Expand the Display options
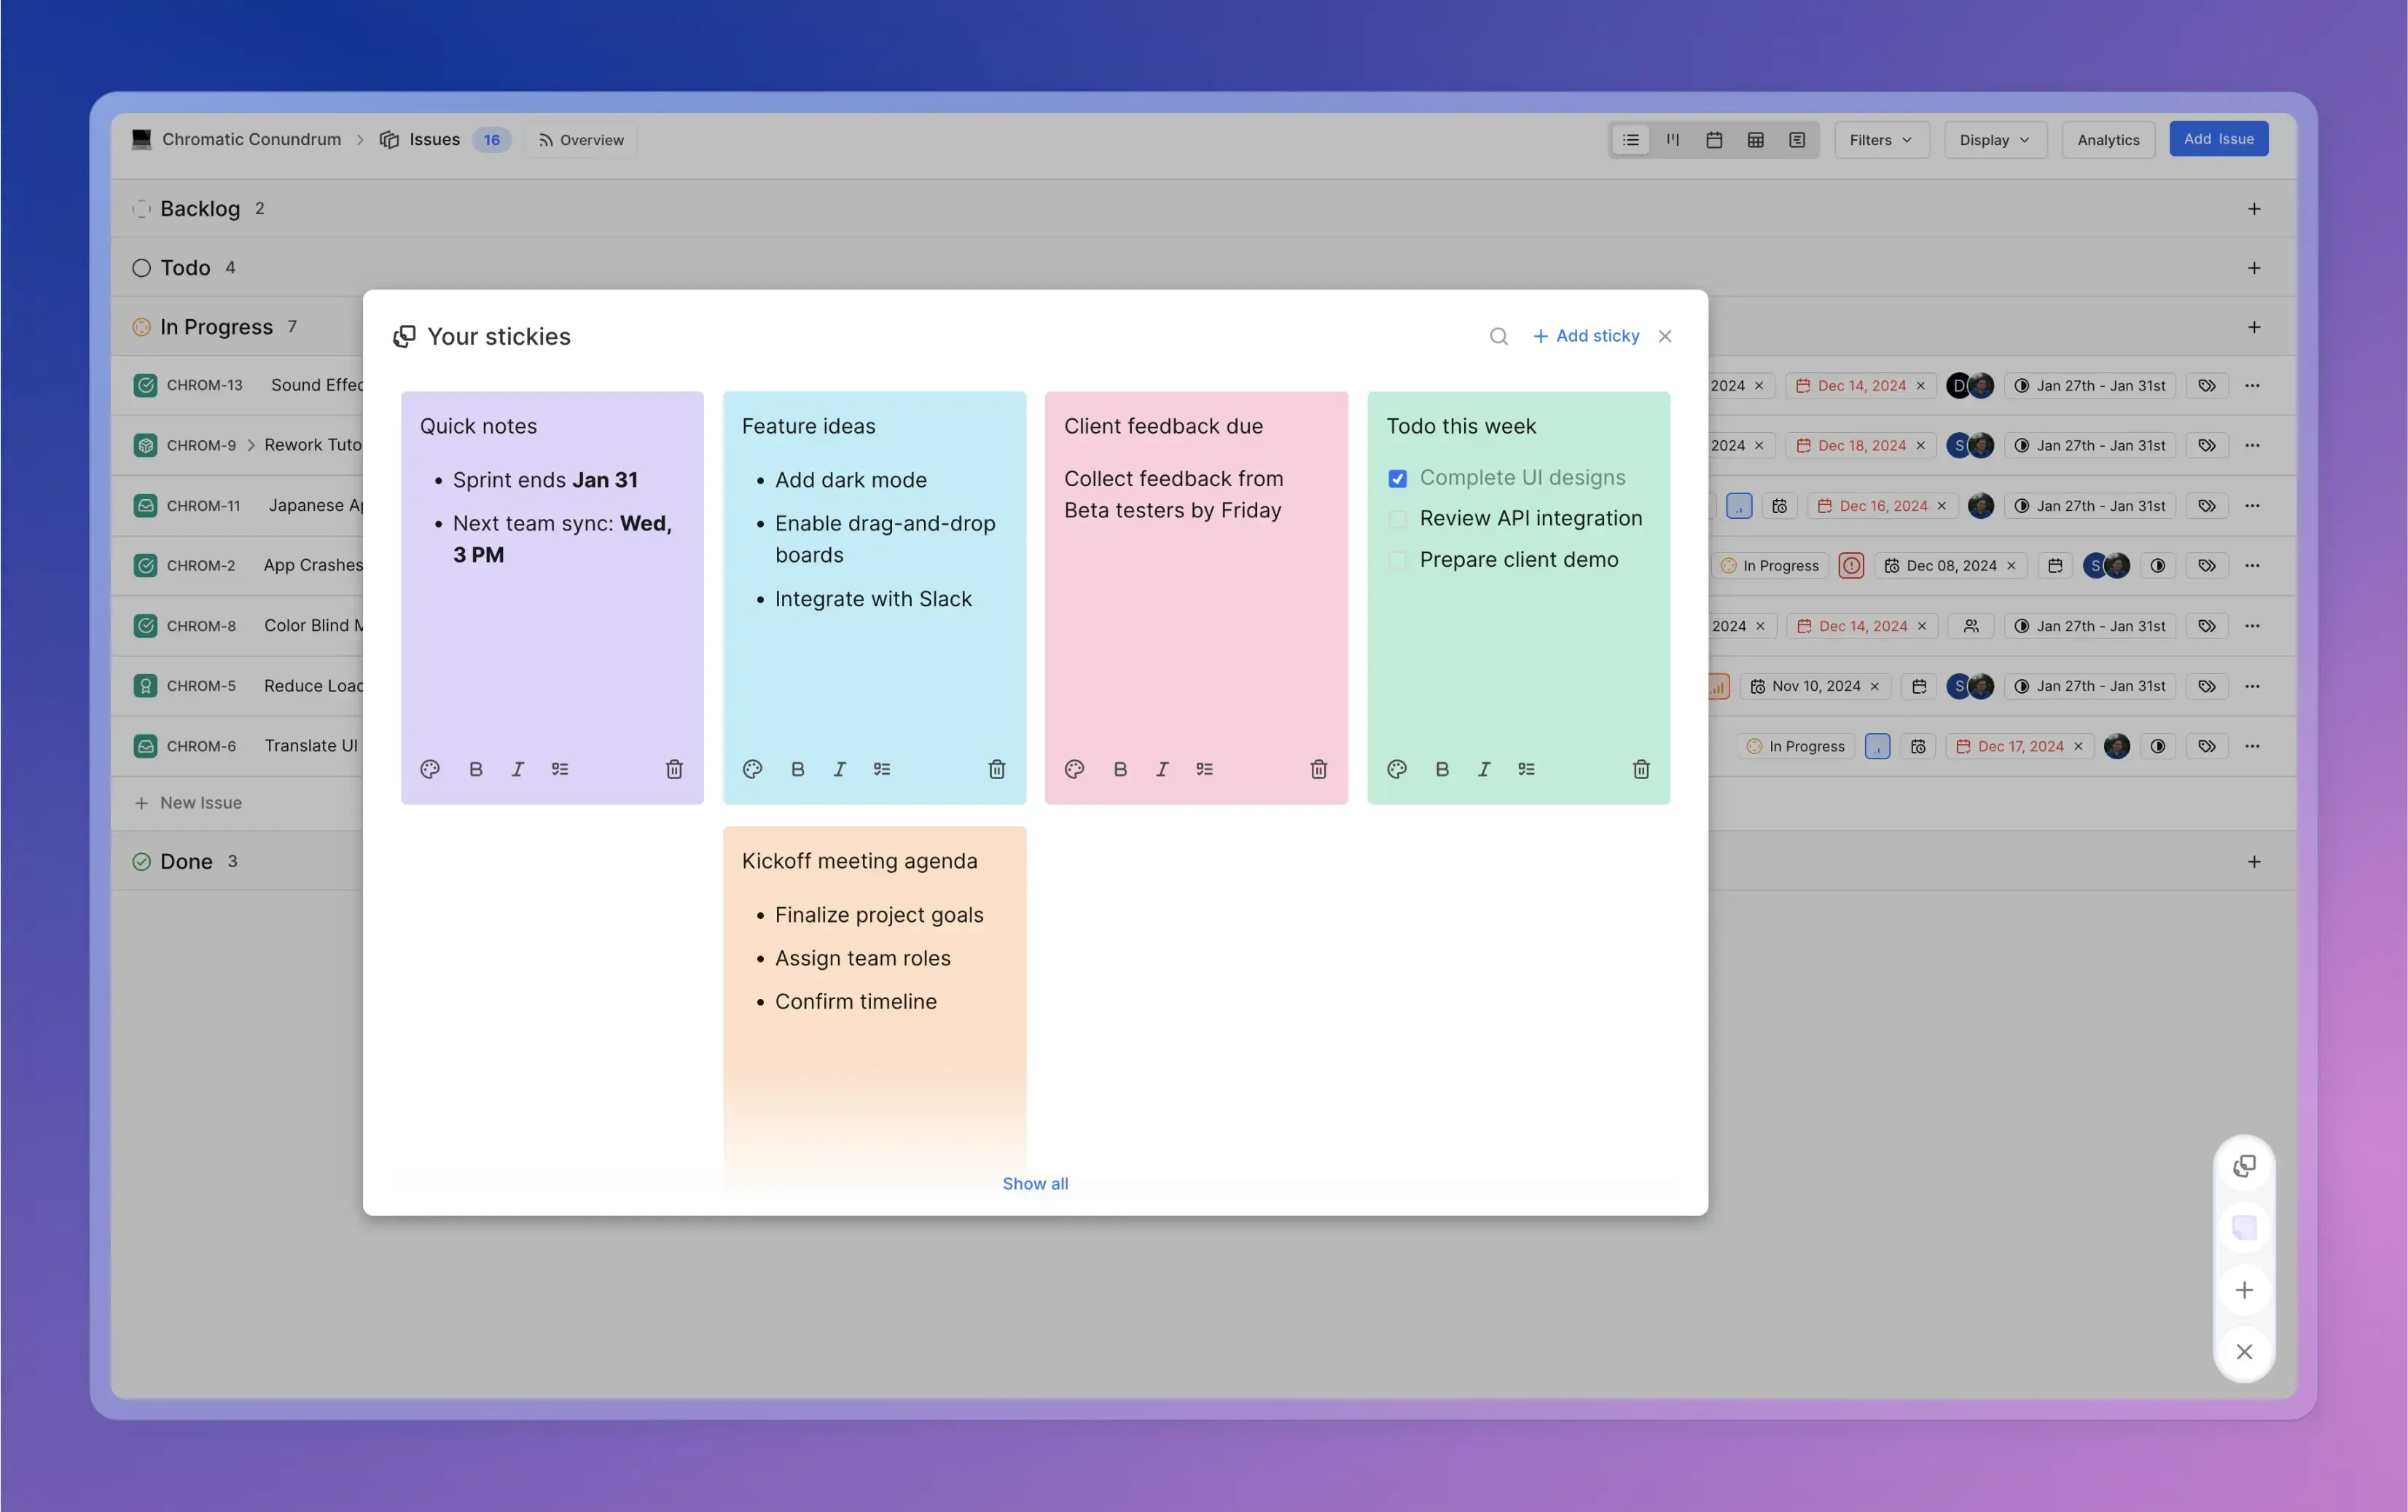Screen dimensions: 2408x1512 (1993, 140)
